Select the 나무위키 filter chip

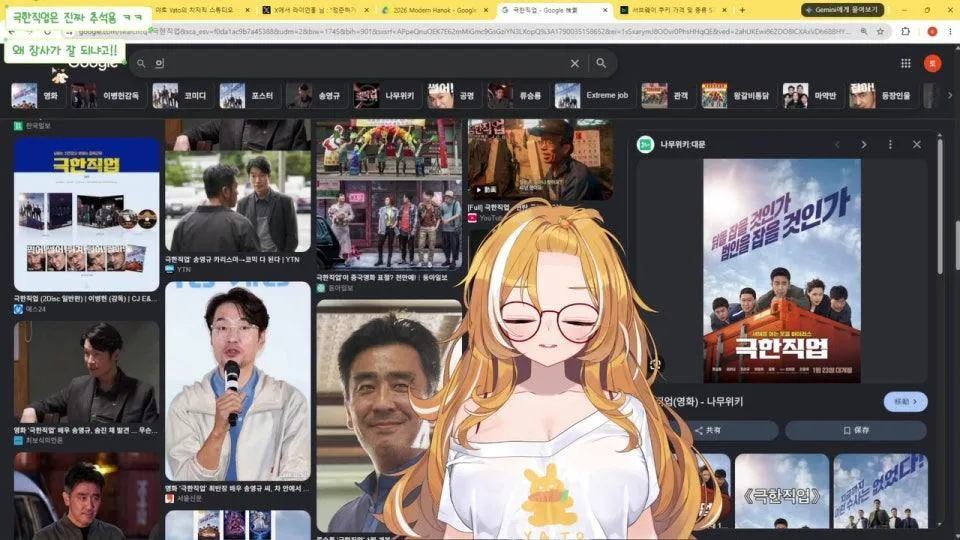386,96
